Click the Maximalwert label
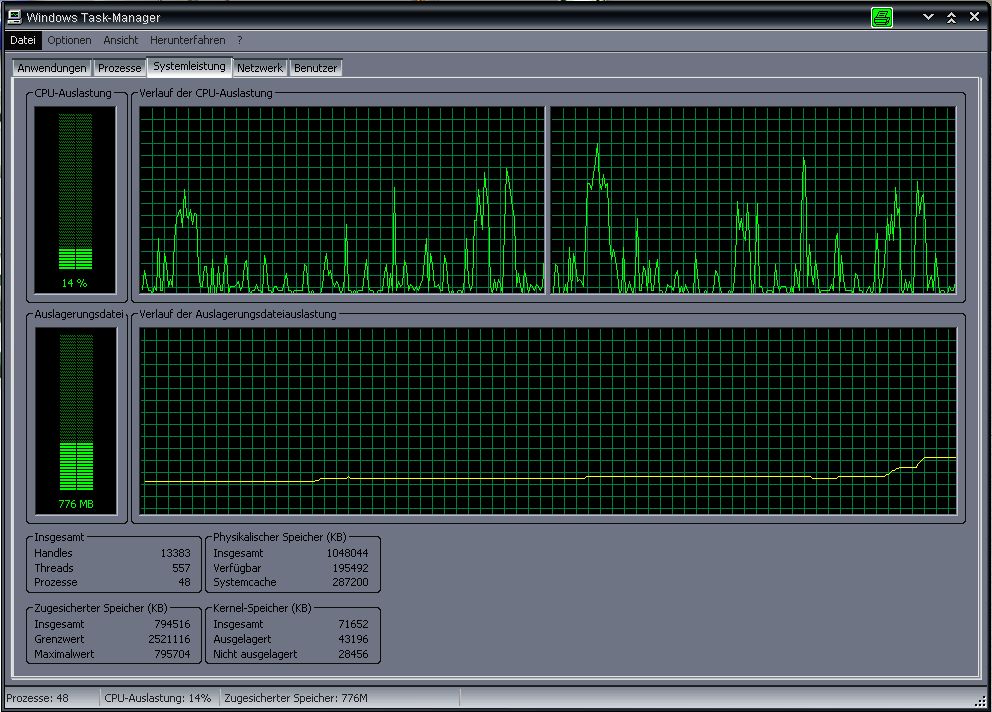Image resolution: width=992 pixels, height=712 pixels. pyautogui.click(x=64, y=654)
